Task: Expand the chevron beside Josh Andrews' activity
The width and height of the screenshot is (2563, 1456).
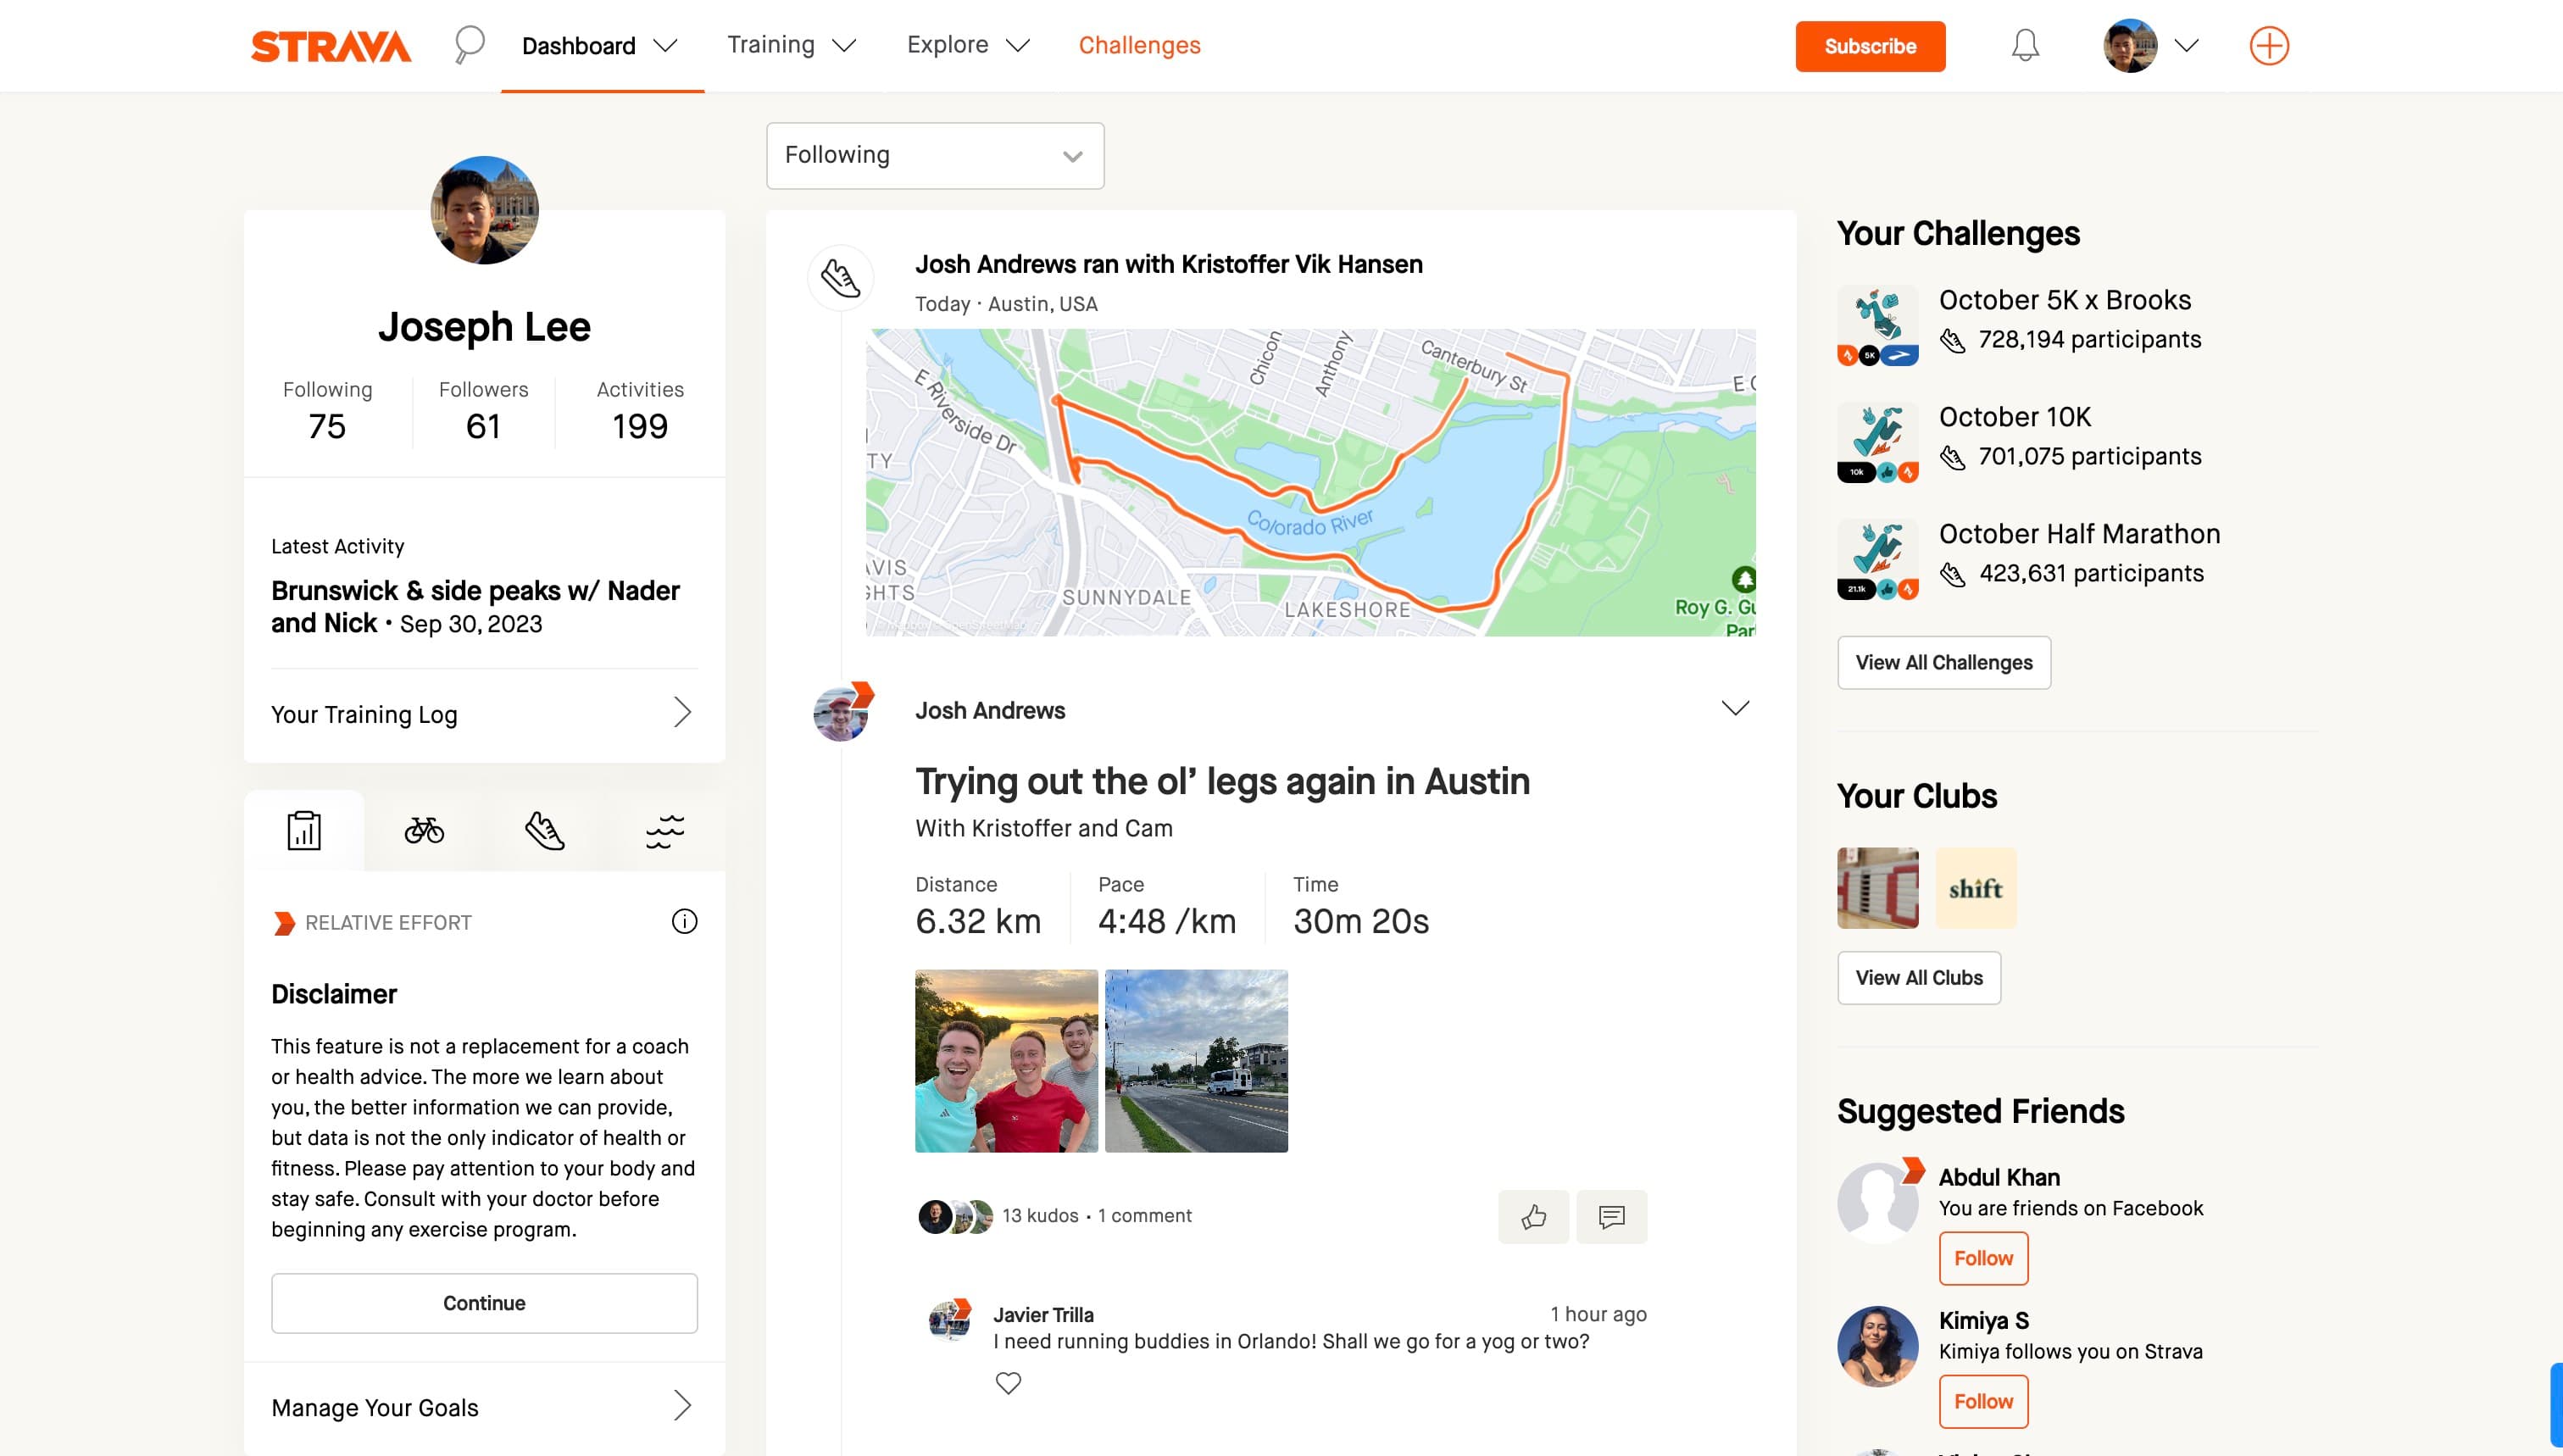Action: pos(1735,708)
